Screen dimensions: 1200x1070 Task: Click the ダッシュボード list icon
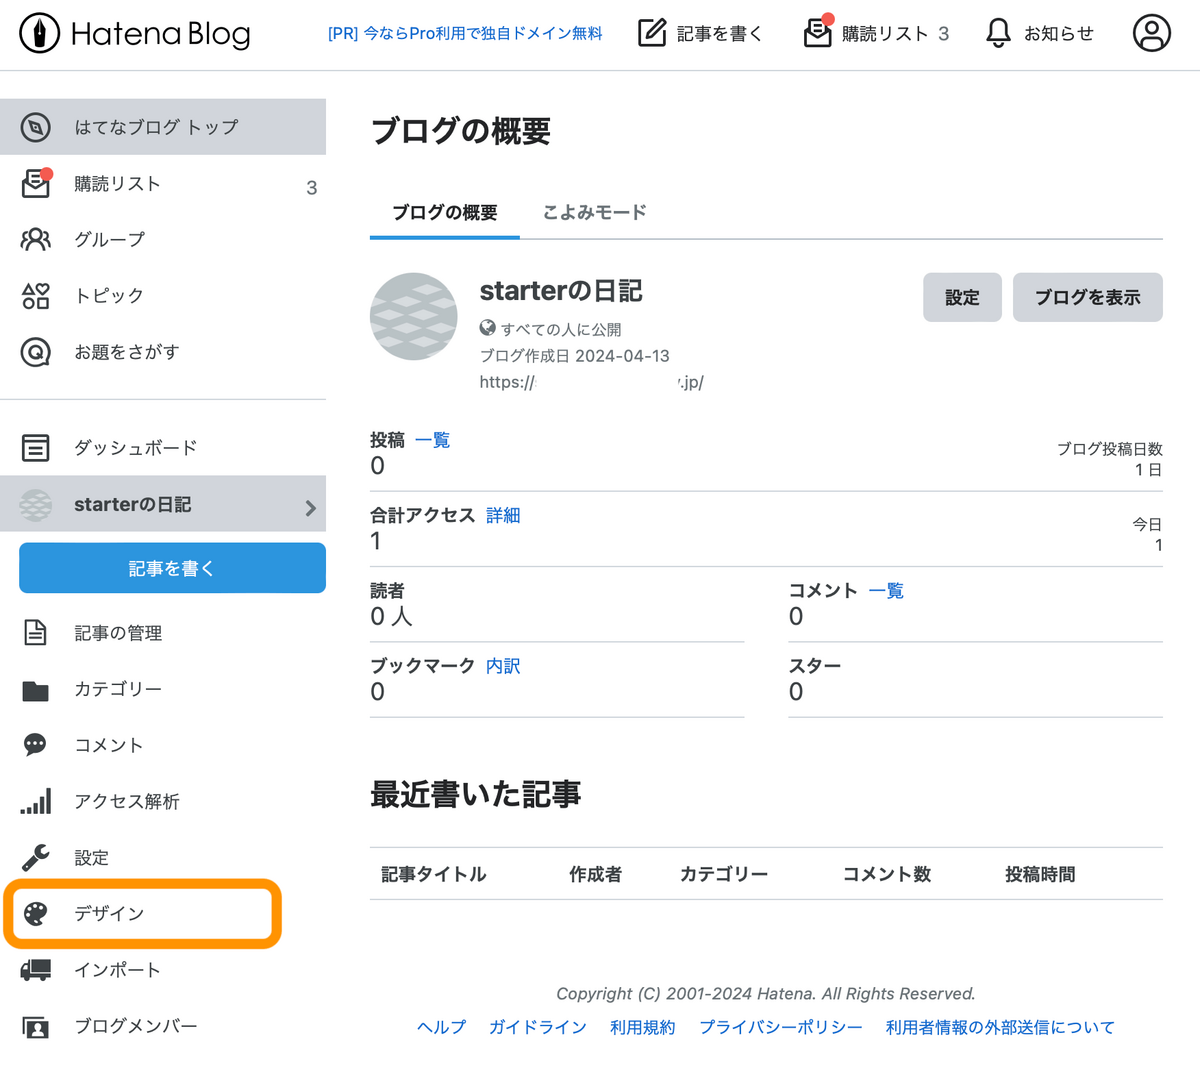pos(36,448)
